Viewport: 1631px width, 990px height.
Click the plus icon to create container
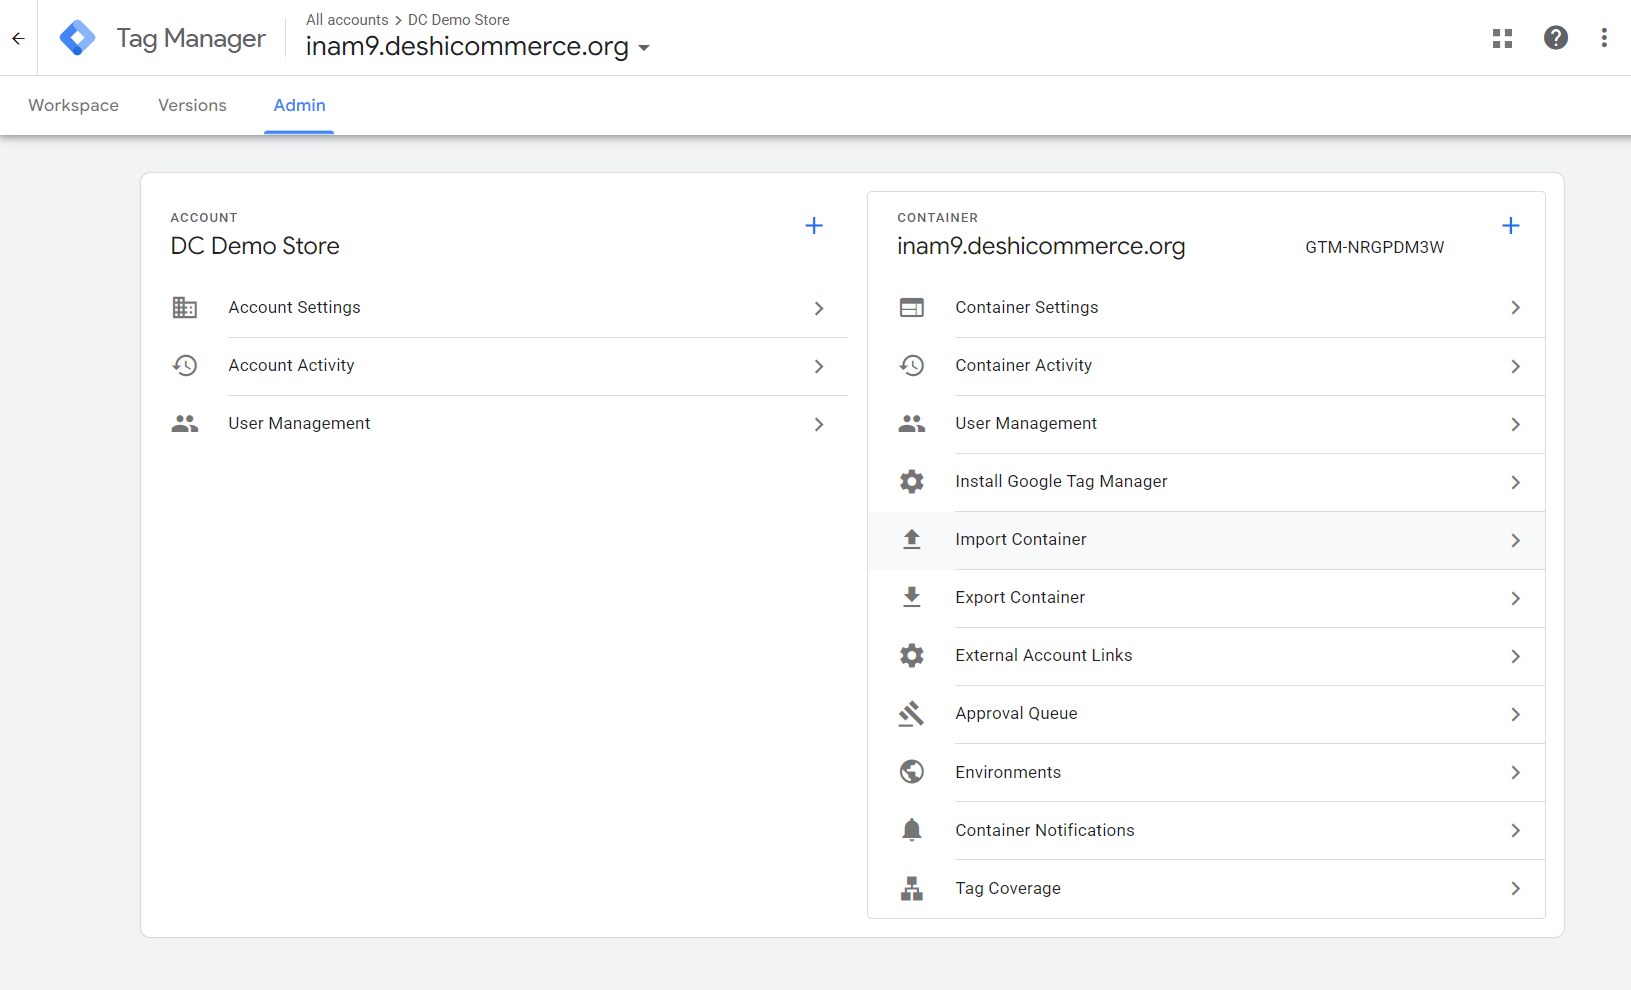click(x=1511, y=226)
